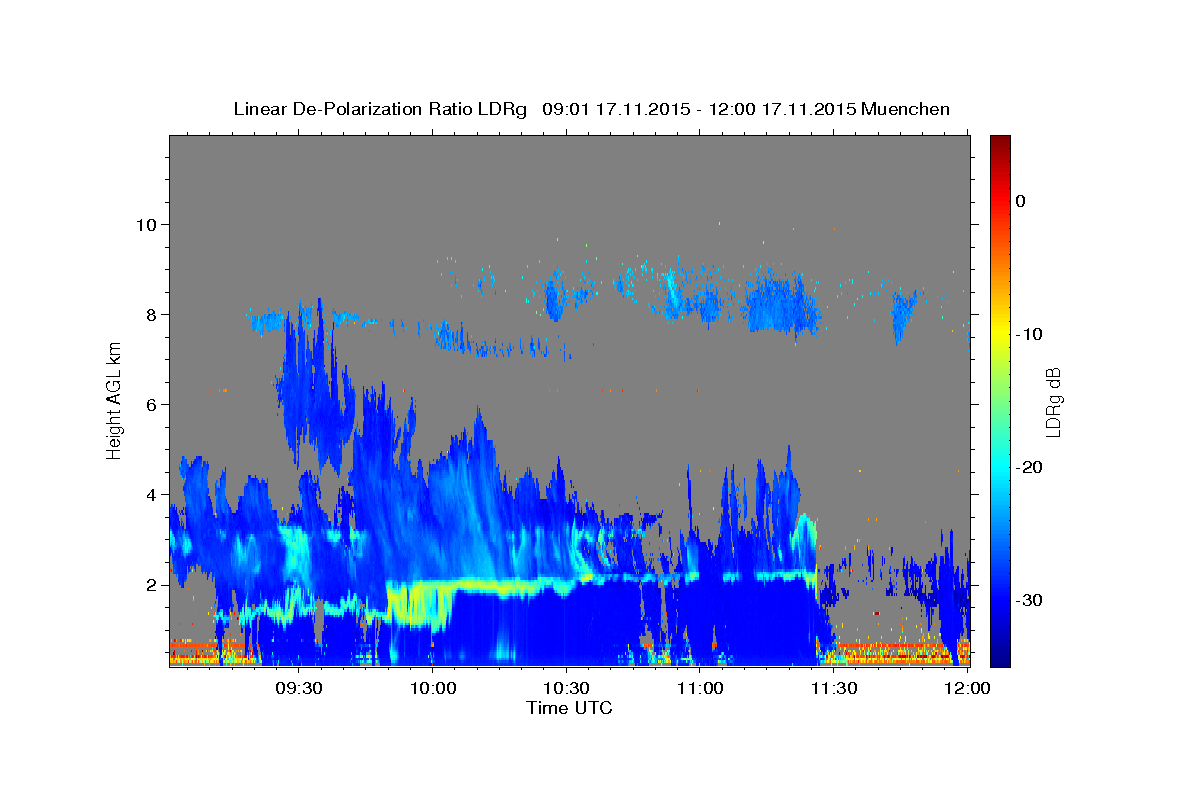Click the colorbar value '-20'
1200x800 pixels.
pos(1029,467)
